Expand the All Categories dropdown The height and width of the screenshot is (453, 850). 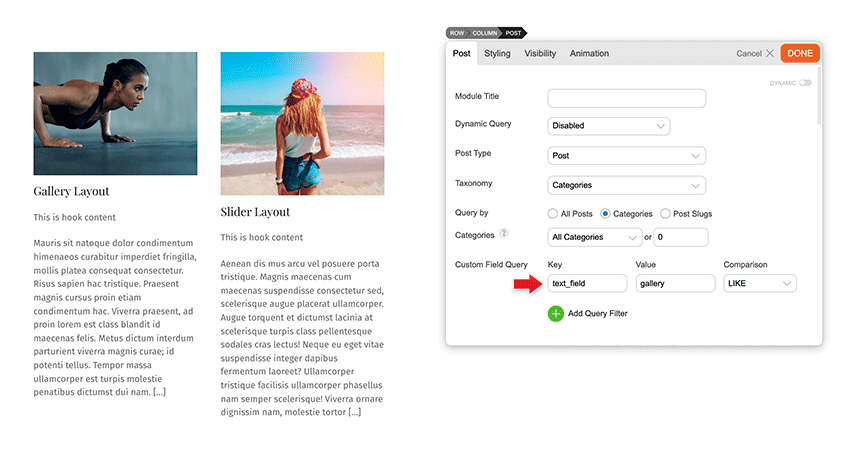(595, 237)
